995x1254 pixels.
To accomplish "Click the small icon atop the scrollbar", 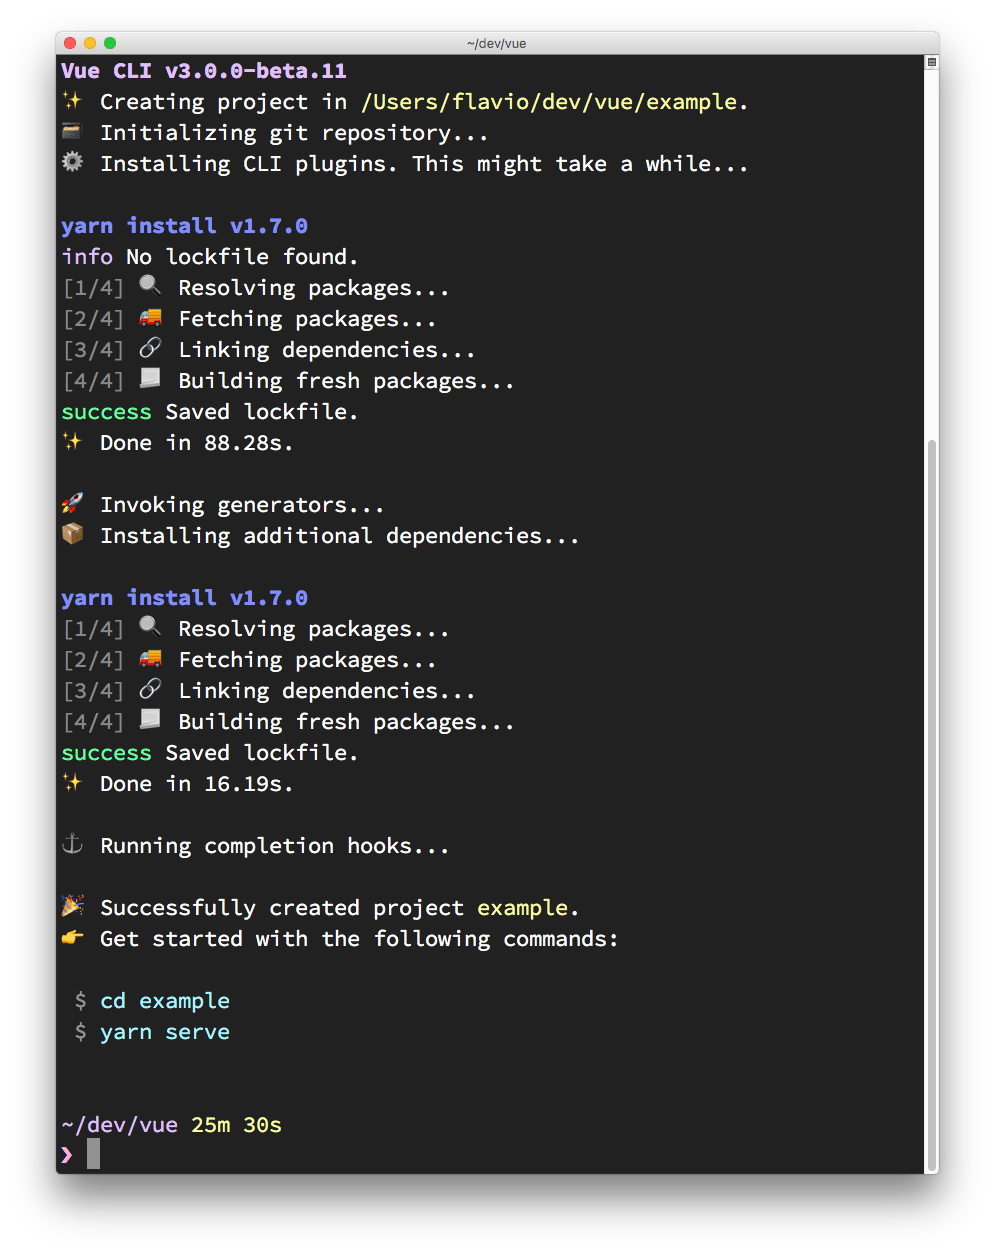I will [x=932, y=63].
